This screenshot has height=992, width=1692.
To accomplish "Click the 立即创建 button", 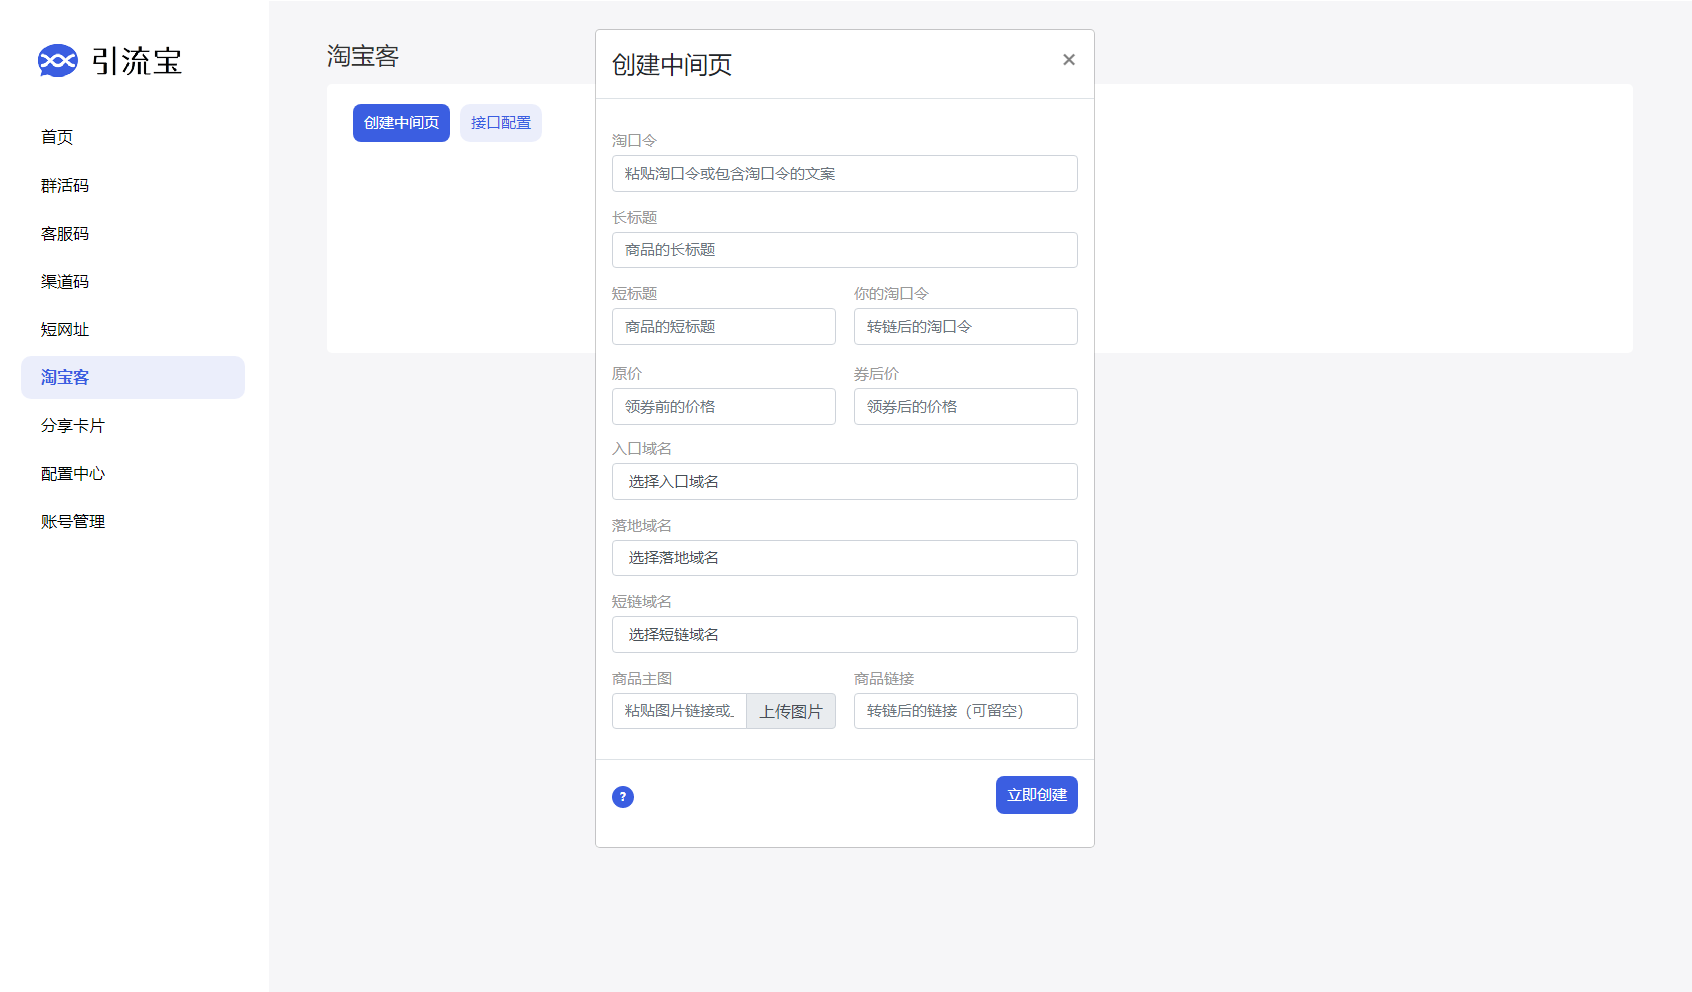I will 1036,795.
